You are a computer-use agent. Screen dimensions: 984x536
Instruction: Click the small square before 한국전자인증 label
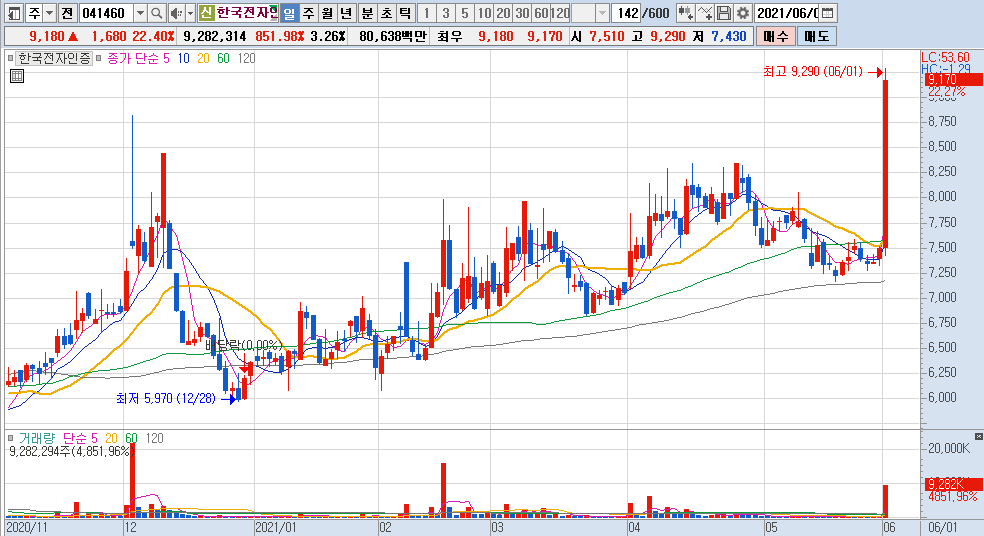point(10,58)
